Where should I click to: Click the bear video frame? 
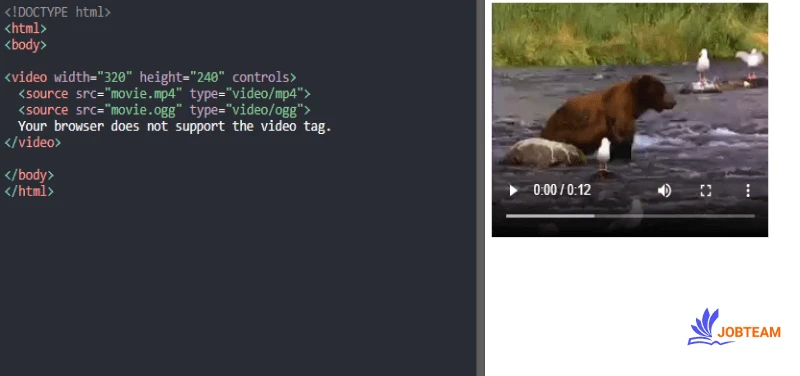click(630, 120)
